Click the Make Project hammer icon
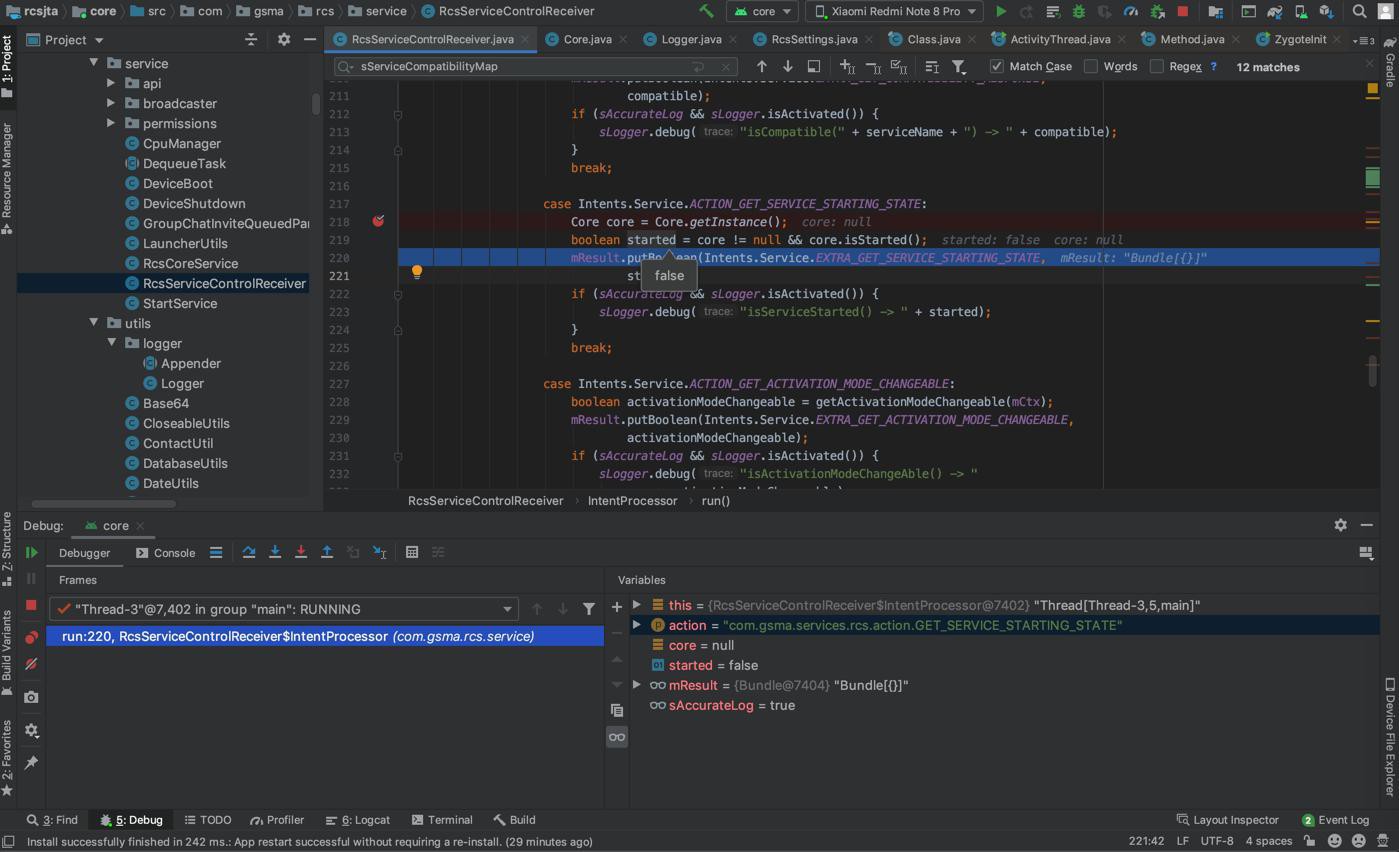 706,12
